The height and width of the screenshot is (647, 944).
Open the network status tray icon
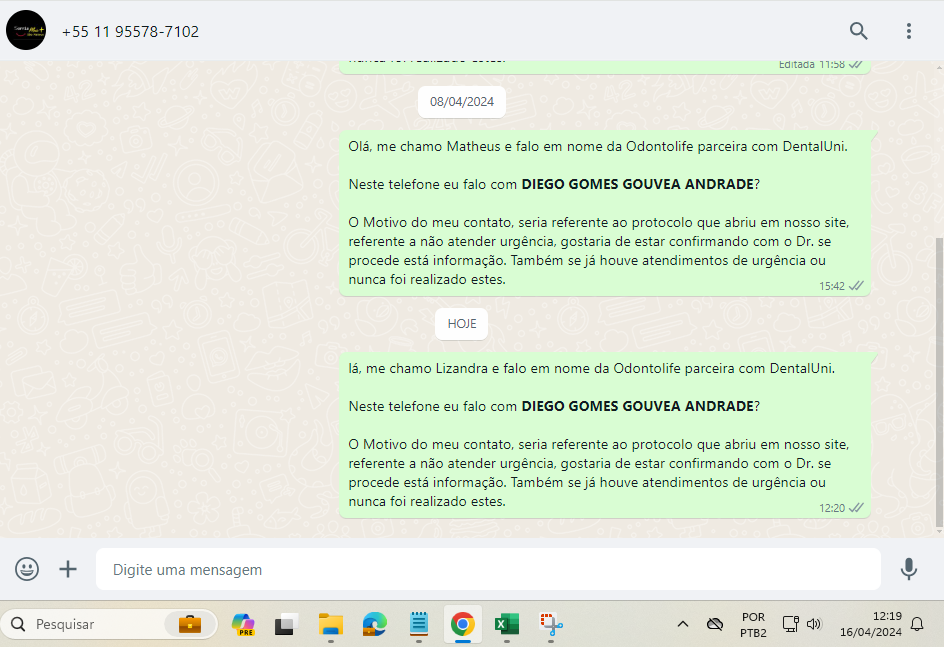tap(790, 624)
